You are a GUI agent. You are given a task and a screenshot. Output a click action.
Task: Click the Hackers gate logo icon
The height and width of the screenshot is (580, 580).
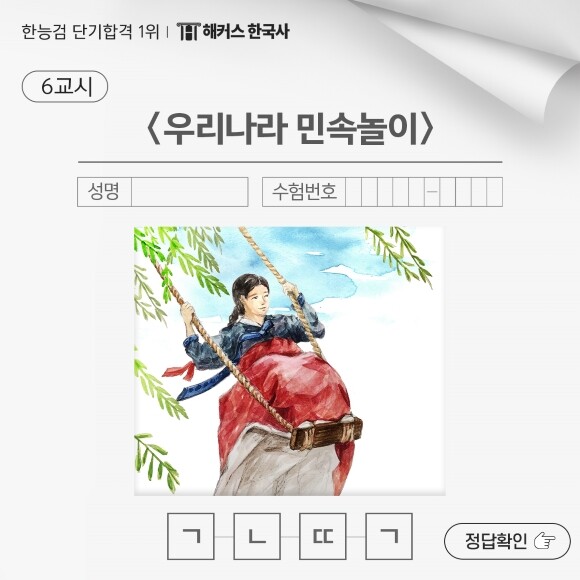click(189, 31)
